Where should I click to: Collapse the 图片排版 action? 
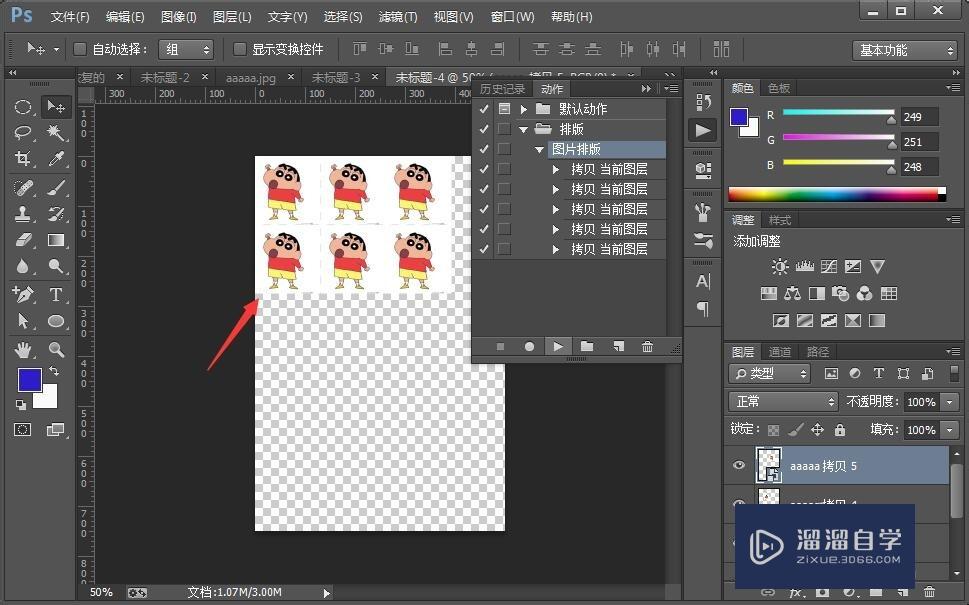tap(540, 150)
